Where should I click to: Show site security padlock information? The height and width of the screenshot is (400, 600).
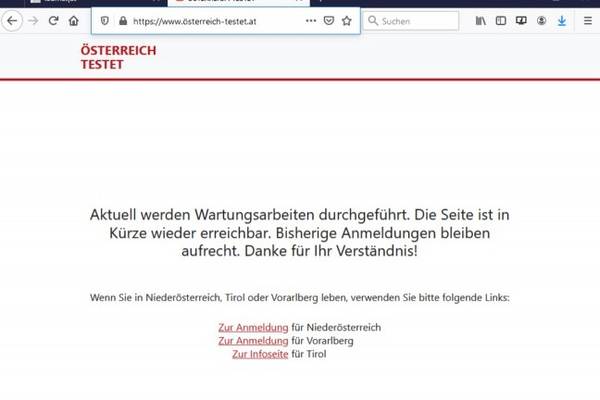(124, 20)
